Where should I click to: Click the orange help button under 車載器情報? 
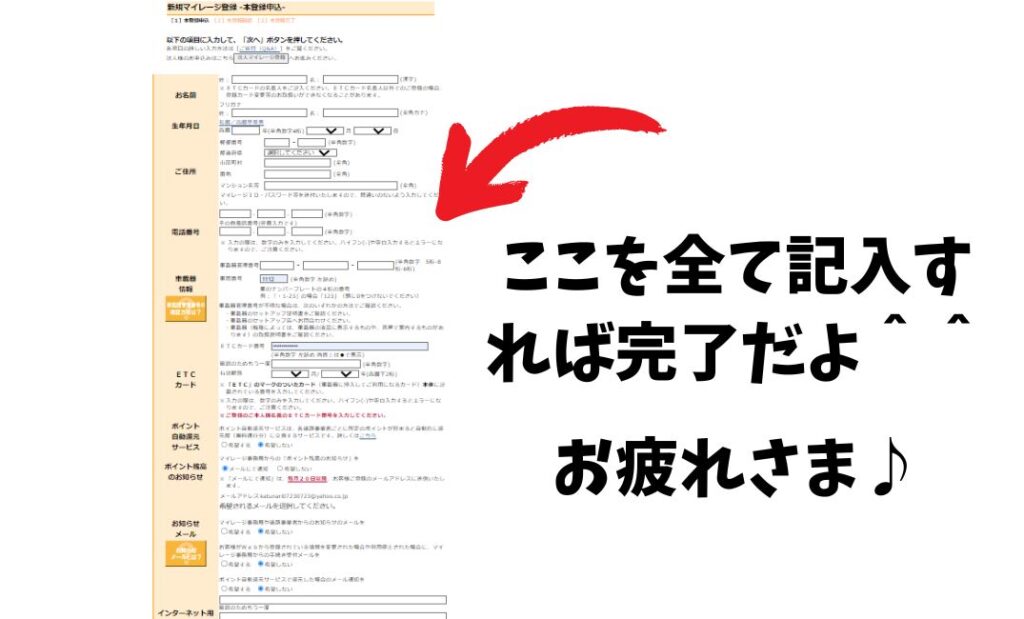pyautogui.click(x=185, y=309)
